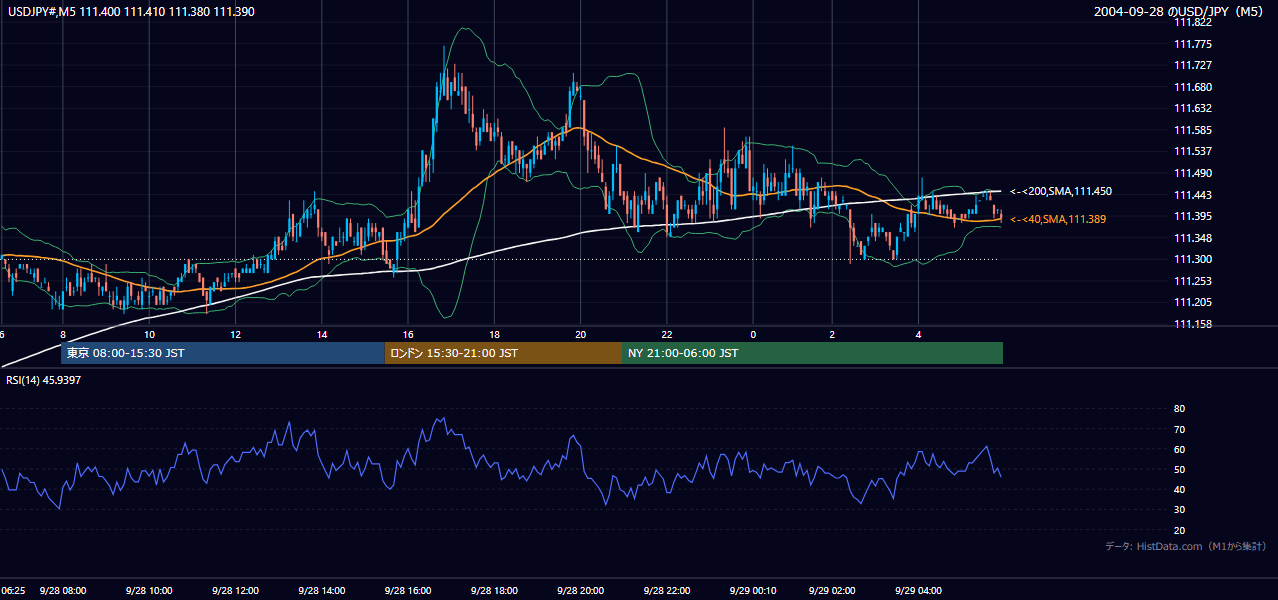Click the RSI(14) 45.9397 indicator label
Screen dimensions: 1278x600
(43, 380)
